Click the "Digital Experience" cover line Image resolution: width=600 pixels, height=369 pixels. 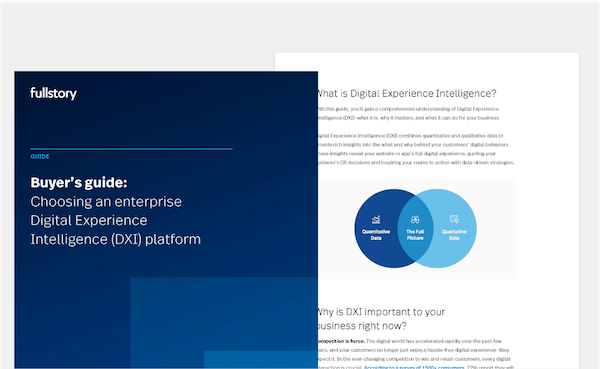click(89, 220)
